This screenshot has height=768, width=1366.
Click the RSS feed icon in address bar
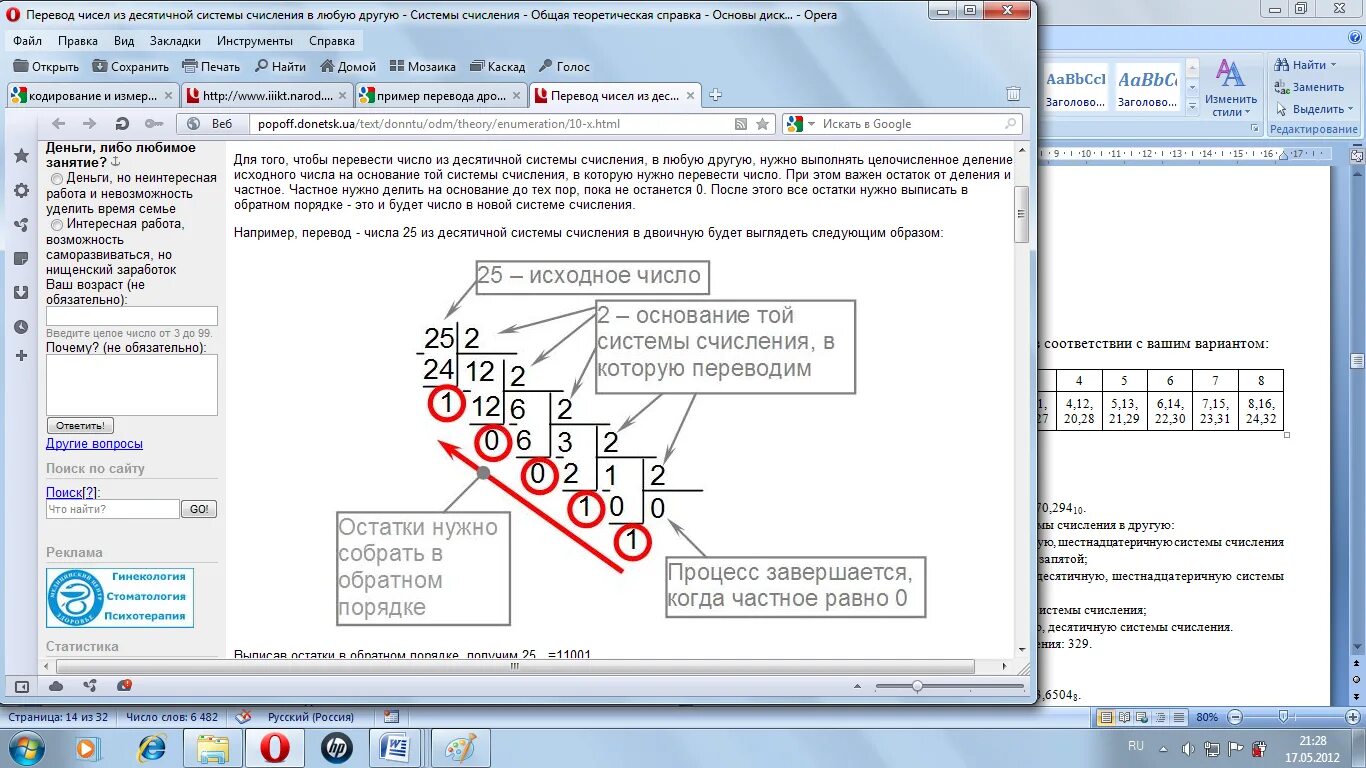point(741,124)
